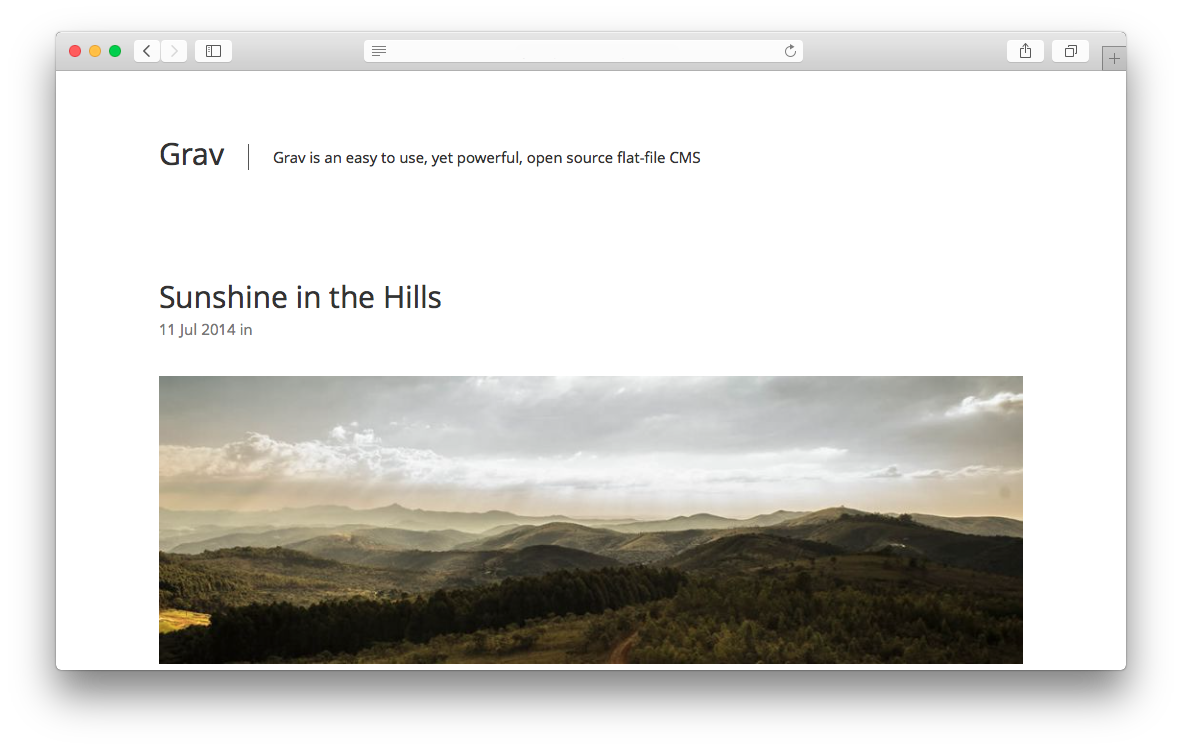This screenshot has width=1182, height=750.
Task: Focus the Safari address field
Action: point(583,51)
